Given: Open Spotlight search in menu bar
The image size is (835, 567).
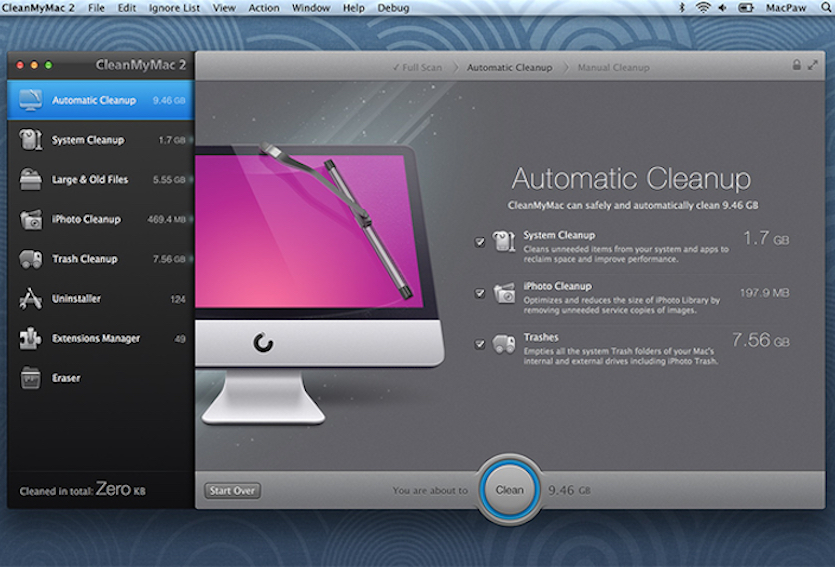Looking at the screenshot, I should (x=825, y=7).
